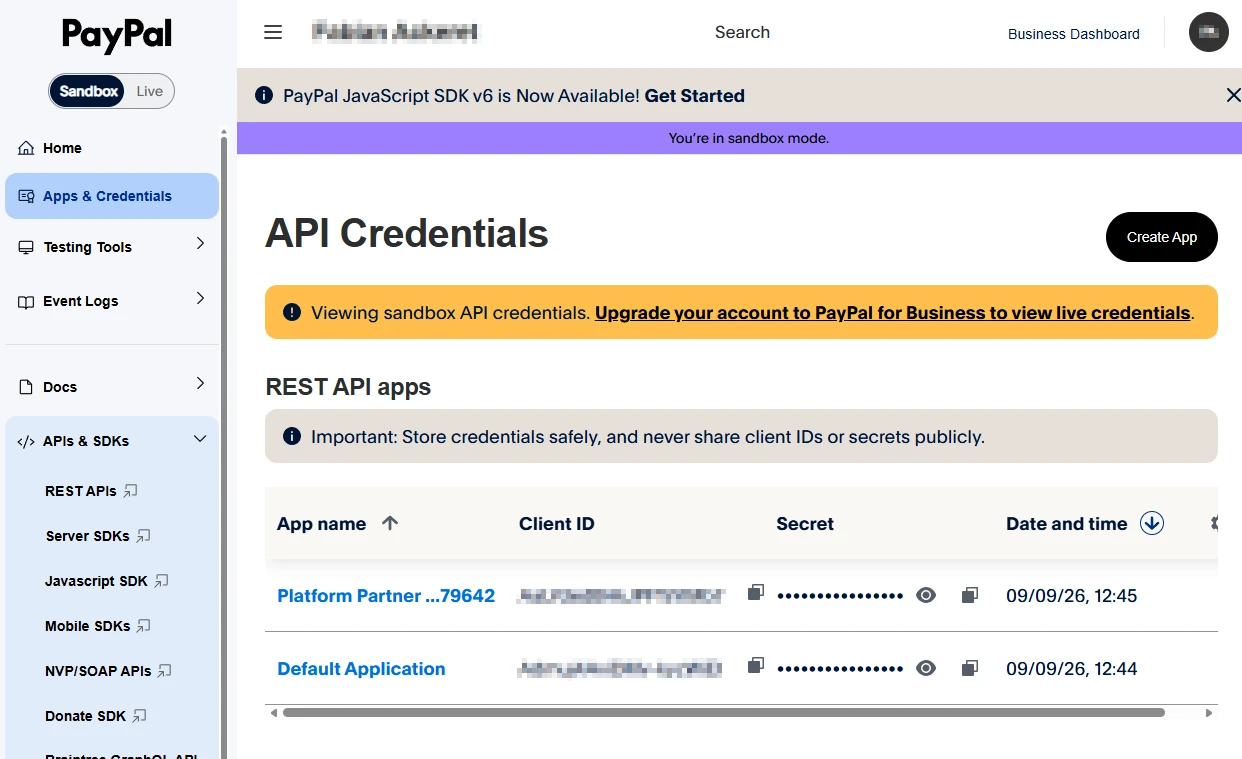Viewport: 1242px width, 759px height.
Task: Copy Client ID for Platform Partner app
Action: coord(756,593)
